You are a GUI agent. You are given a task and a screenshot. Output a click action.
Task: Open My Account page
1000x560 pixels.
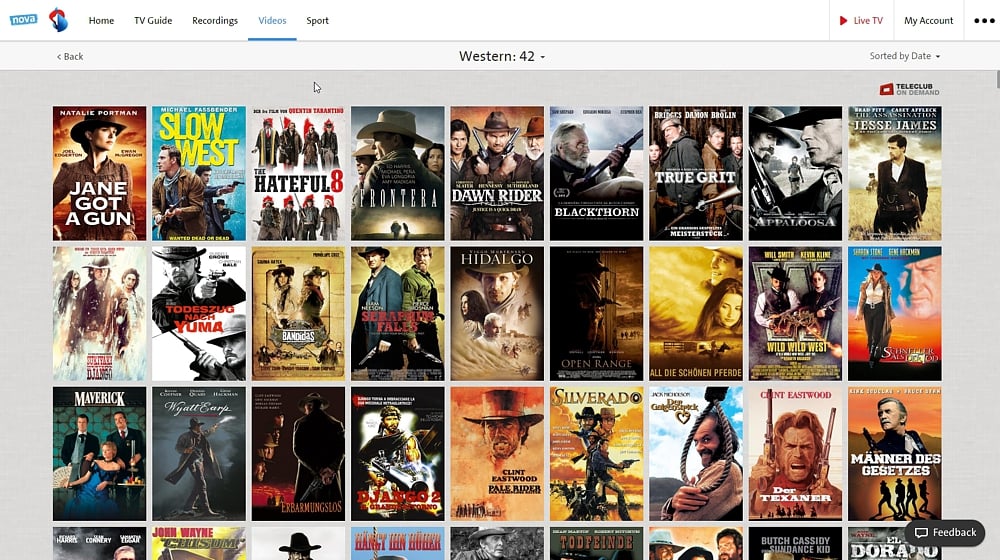(x=929, y=20)
